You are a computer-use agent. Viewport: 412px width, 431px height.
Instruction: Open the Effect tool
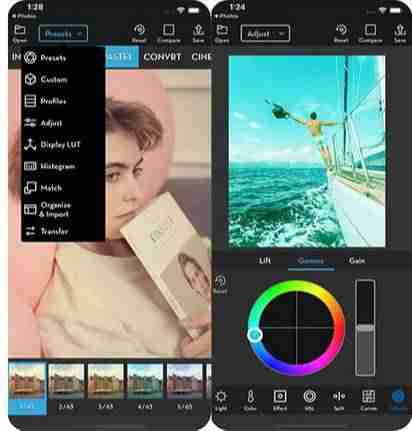tap(280, 400)
